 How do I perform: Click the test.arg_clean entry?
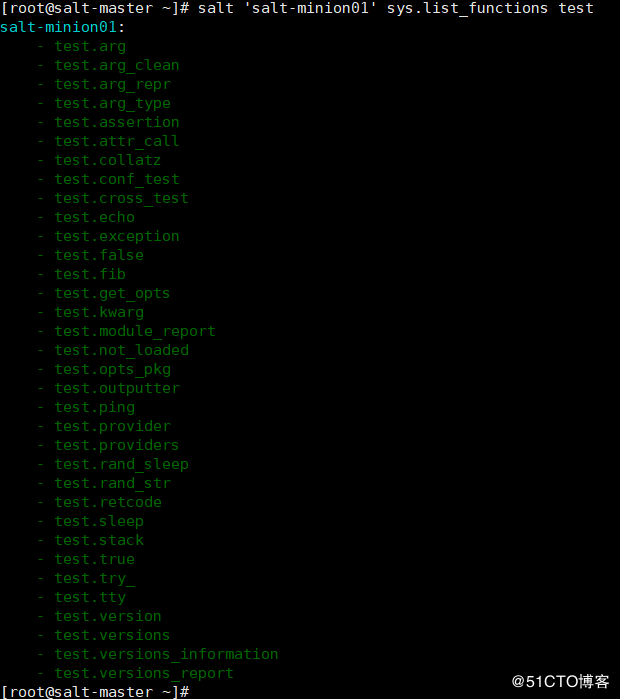point(117,66)
